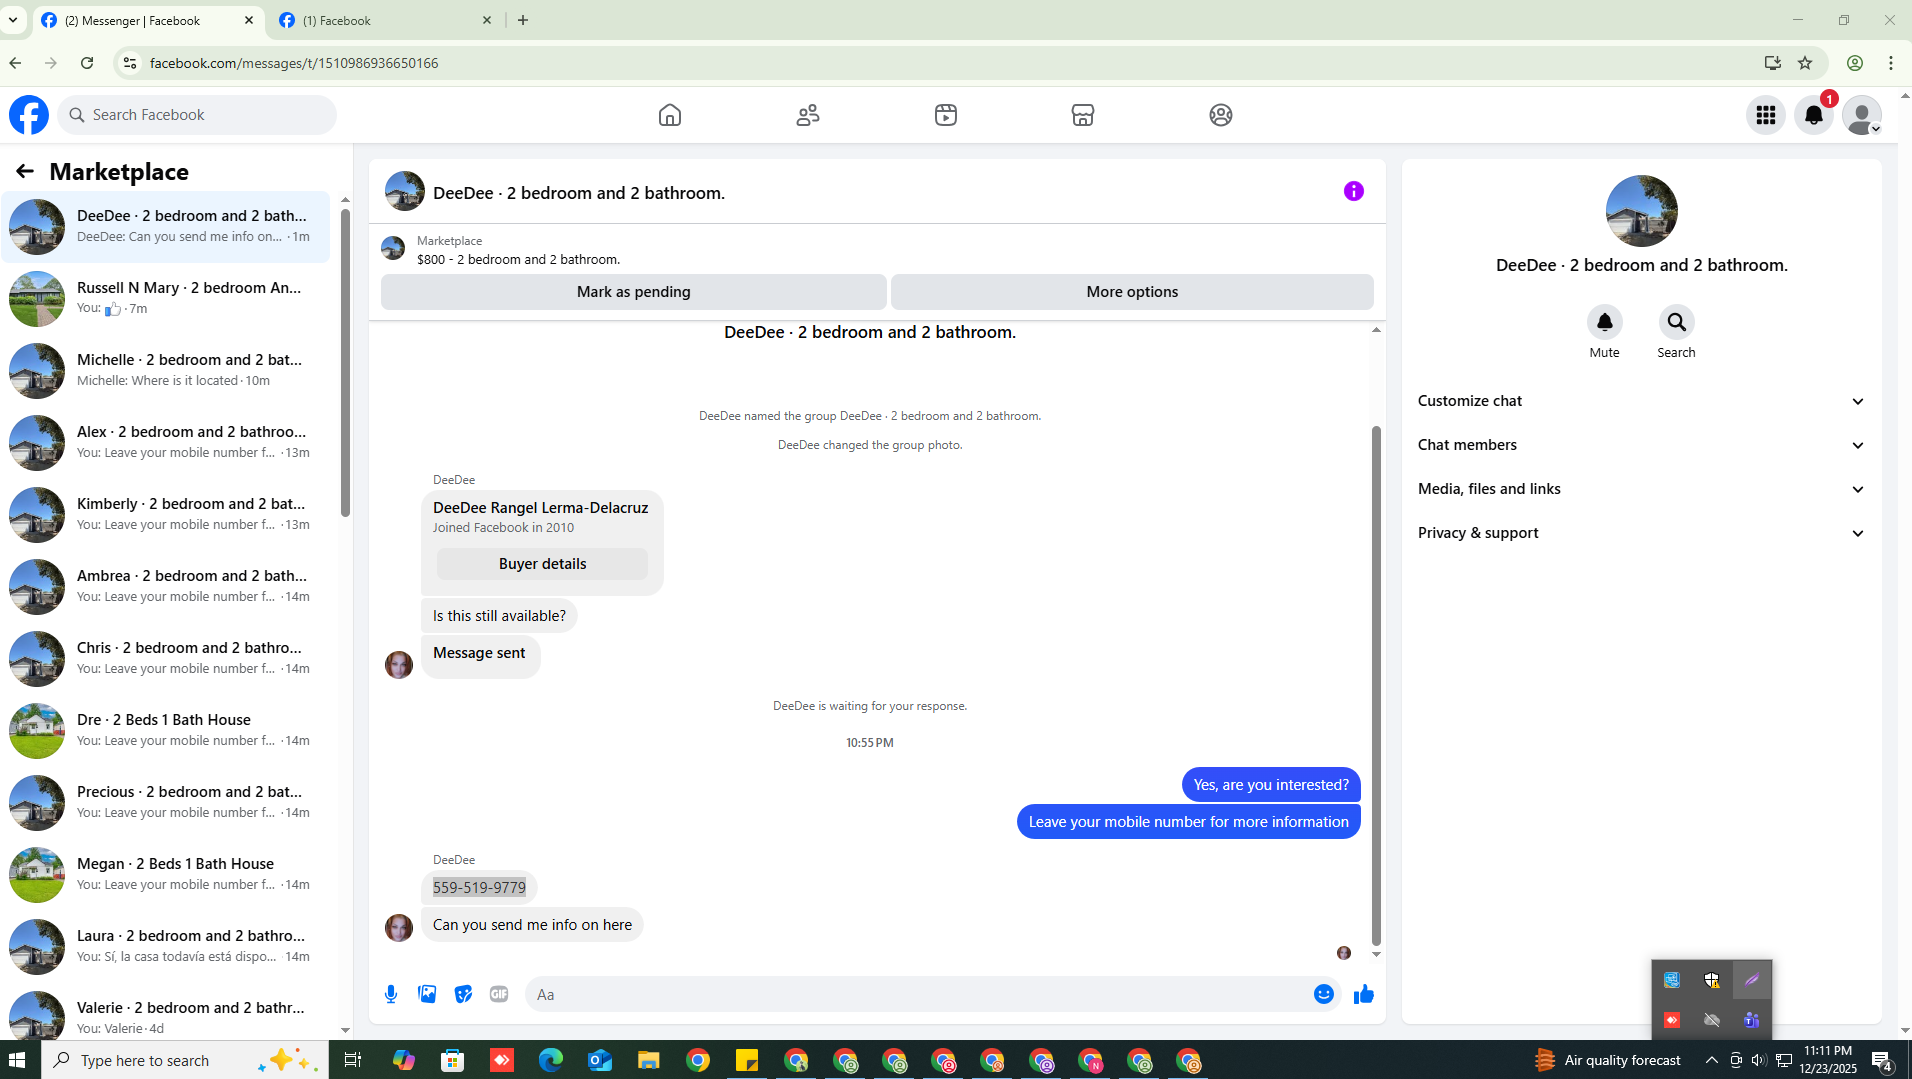Image resolution: width=1912 pixels, height=1079 pixels.
Task: Open Reels video icon in top nav
Action: (x=946, y=115)
